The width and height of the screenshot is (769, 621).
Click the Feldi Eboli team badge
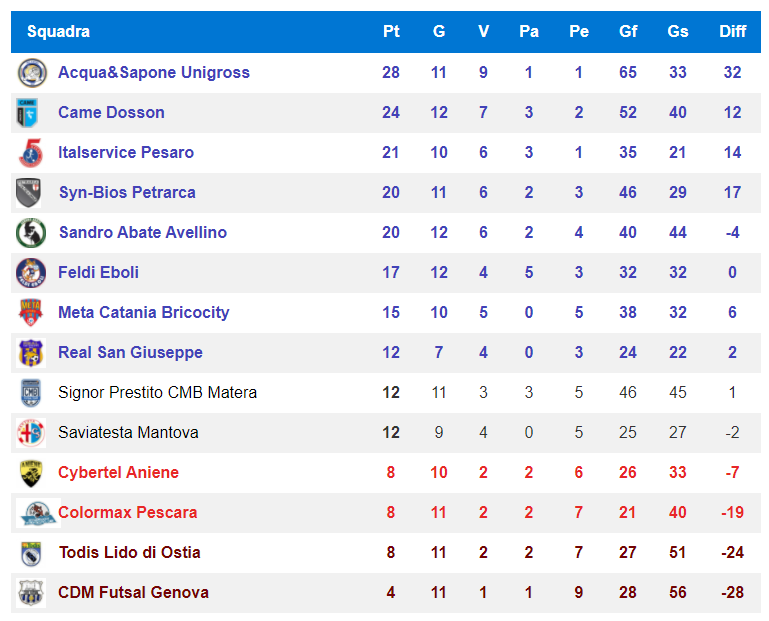(x=31, y=273)
